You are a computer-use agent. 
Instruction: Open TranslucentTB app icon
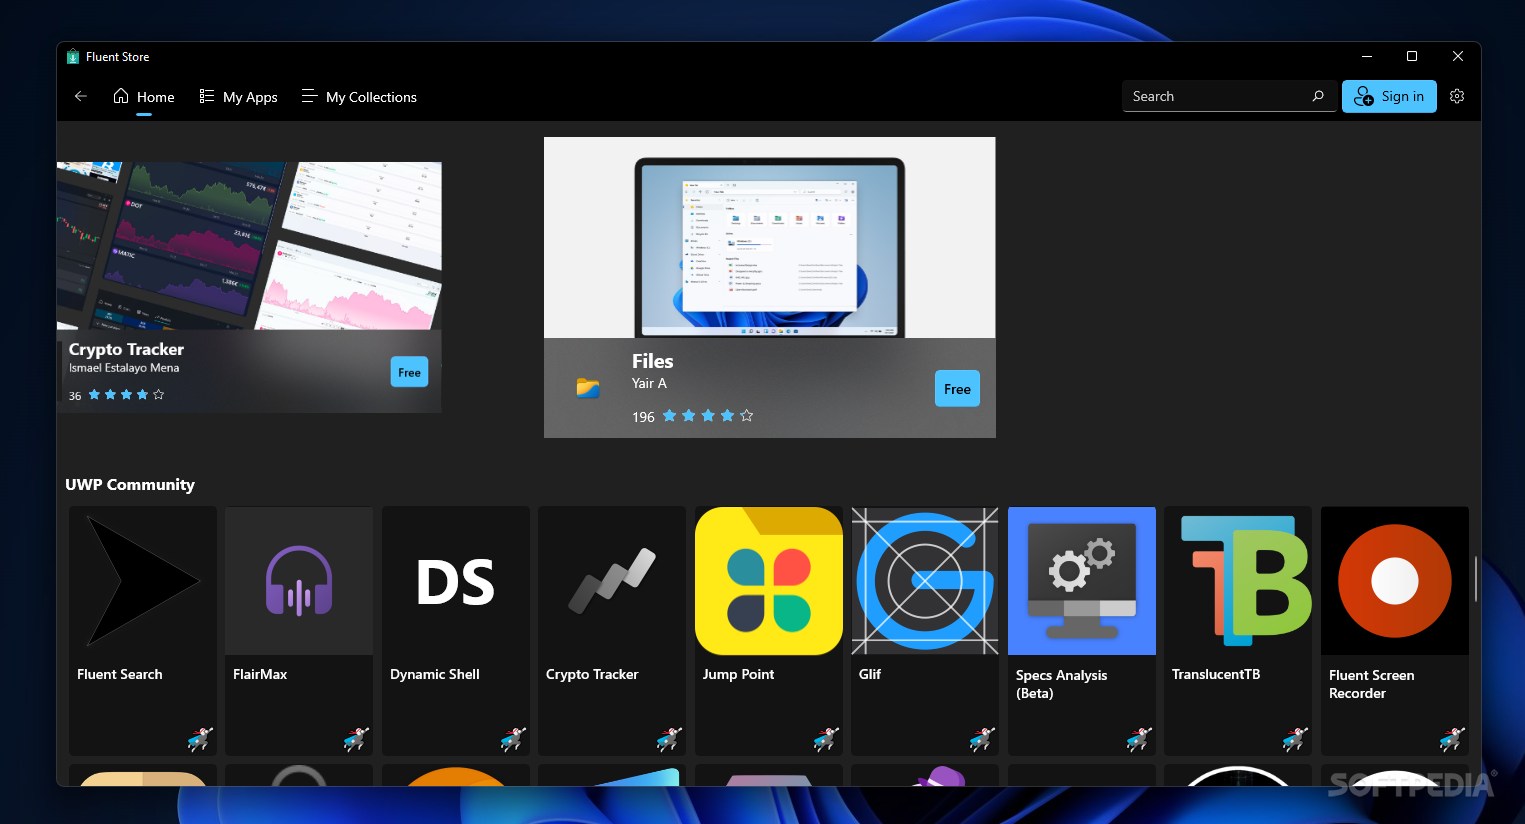[1238, 581]
